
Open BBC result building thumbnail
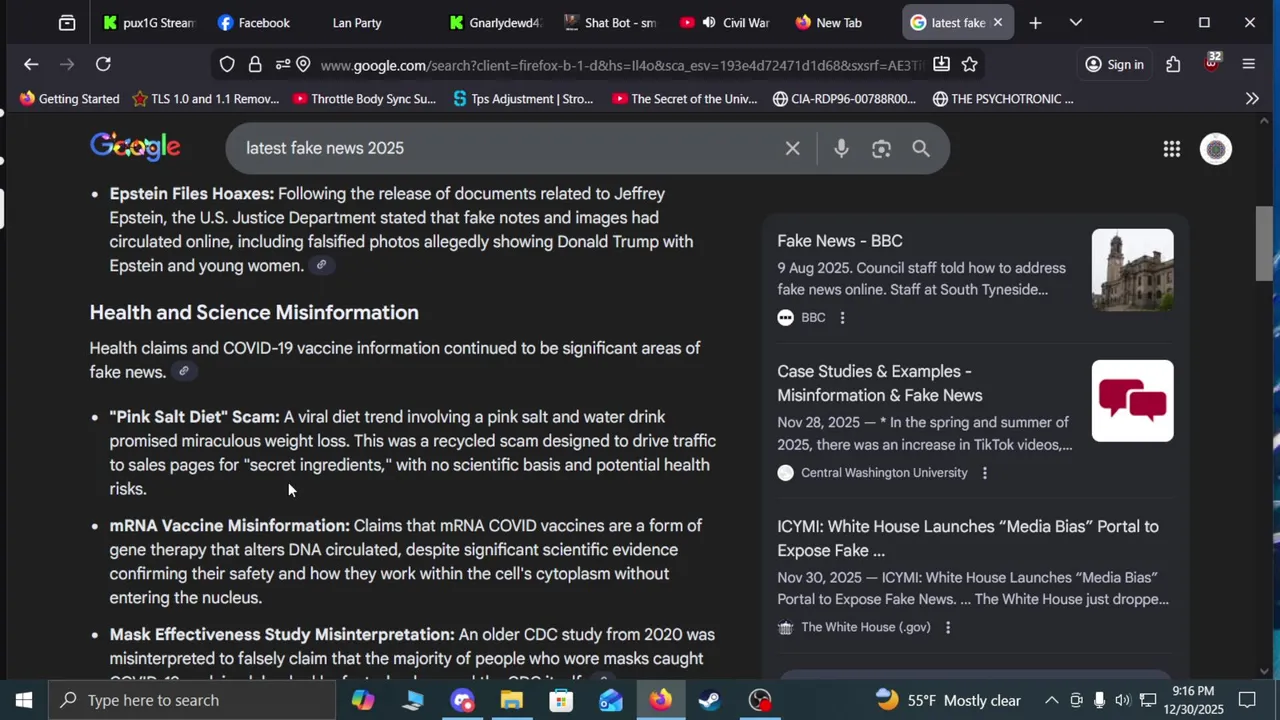tap(1132, 270)
